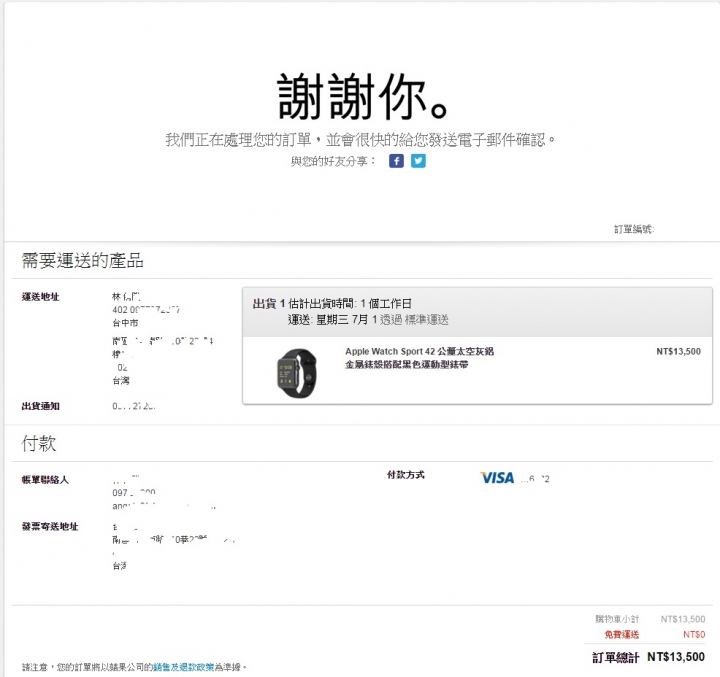
Task: Click the VISA payment logo
Action: point(497,478)
